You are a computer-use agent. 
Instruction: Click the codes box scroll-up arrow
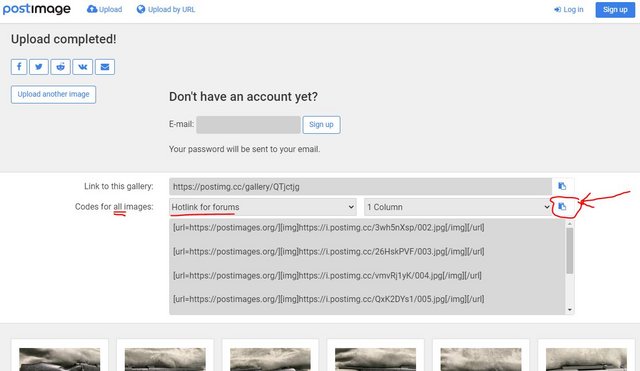[570, 224]
